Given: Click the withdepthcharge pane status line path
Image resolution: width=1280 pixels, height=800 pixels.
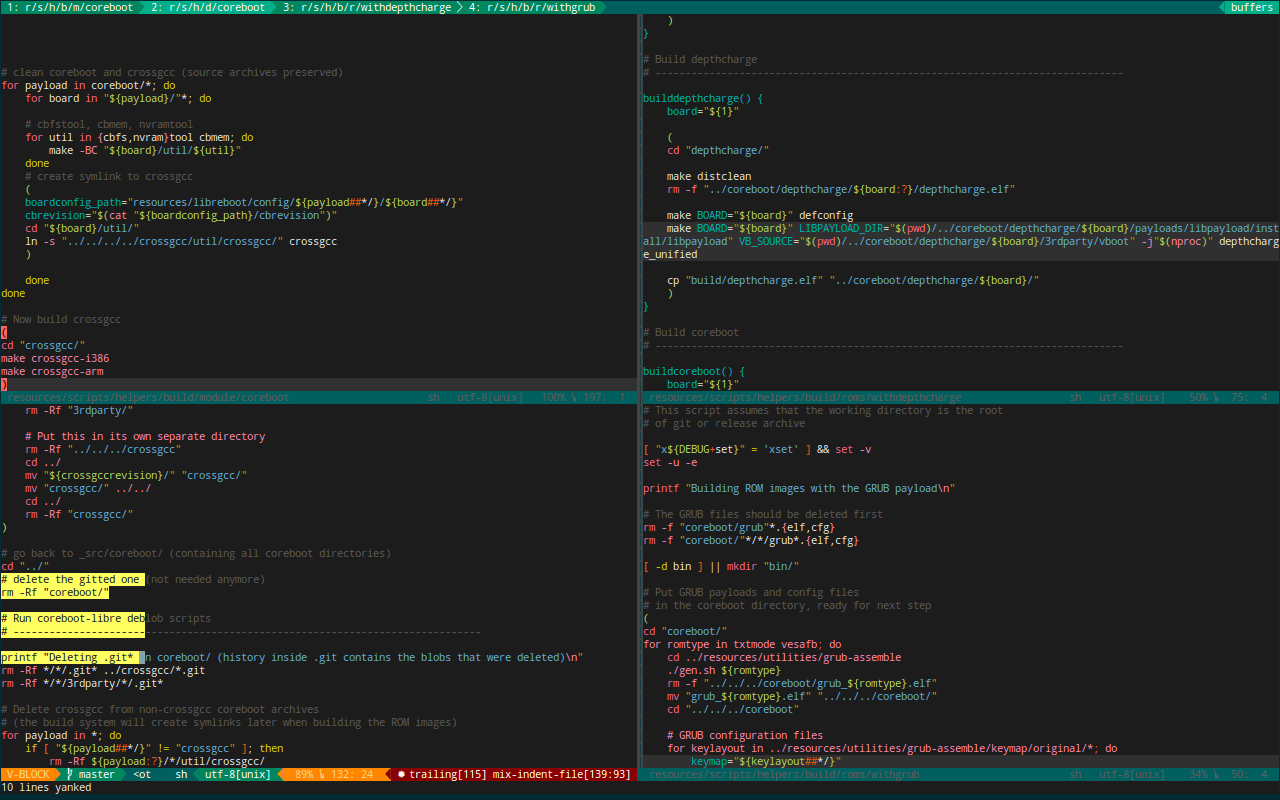Looking at the screenshot, I should [804, 397].
